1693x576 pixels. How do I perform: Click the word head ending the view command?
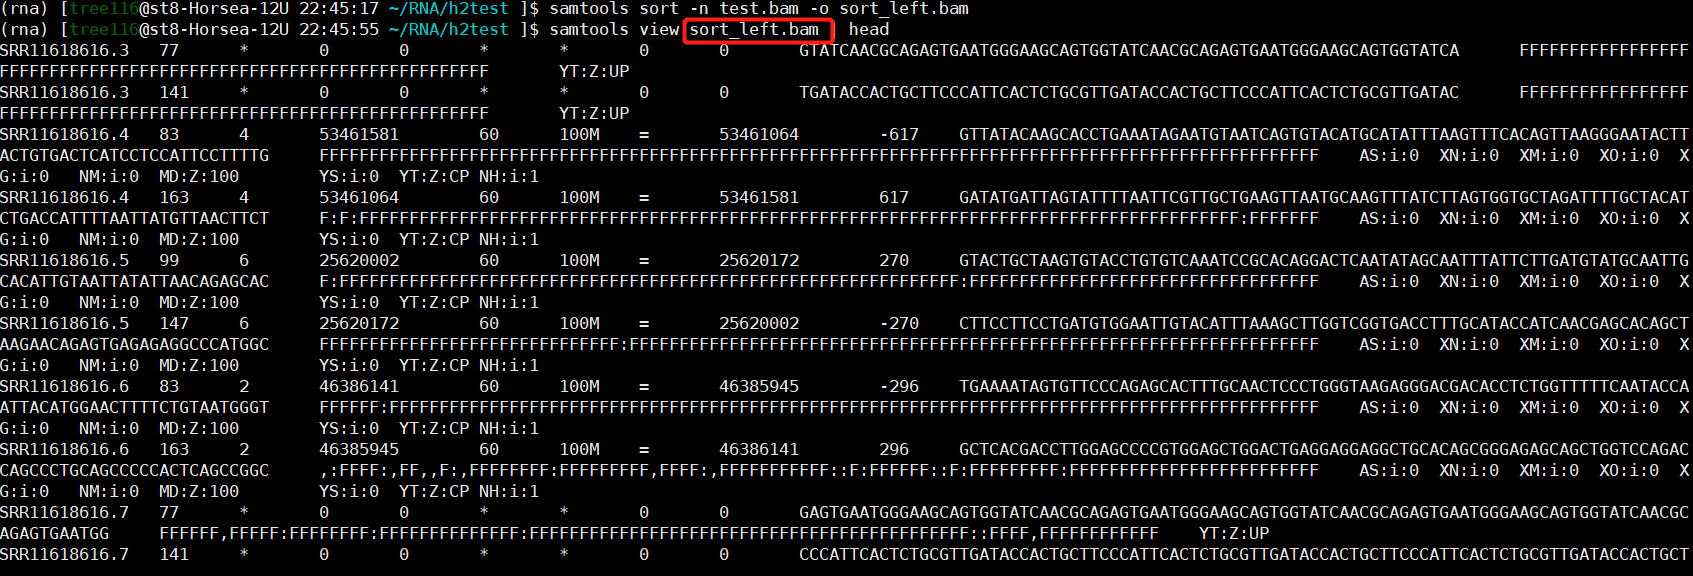click(x=869, y=29)
